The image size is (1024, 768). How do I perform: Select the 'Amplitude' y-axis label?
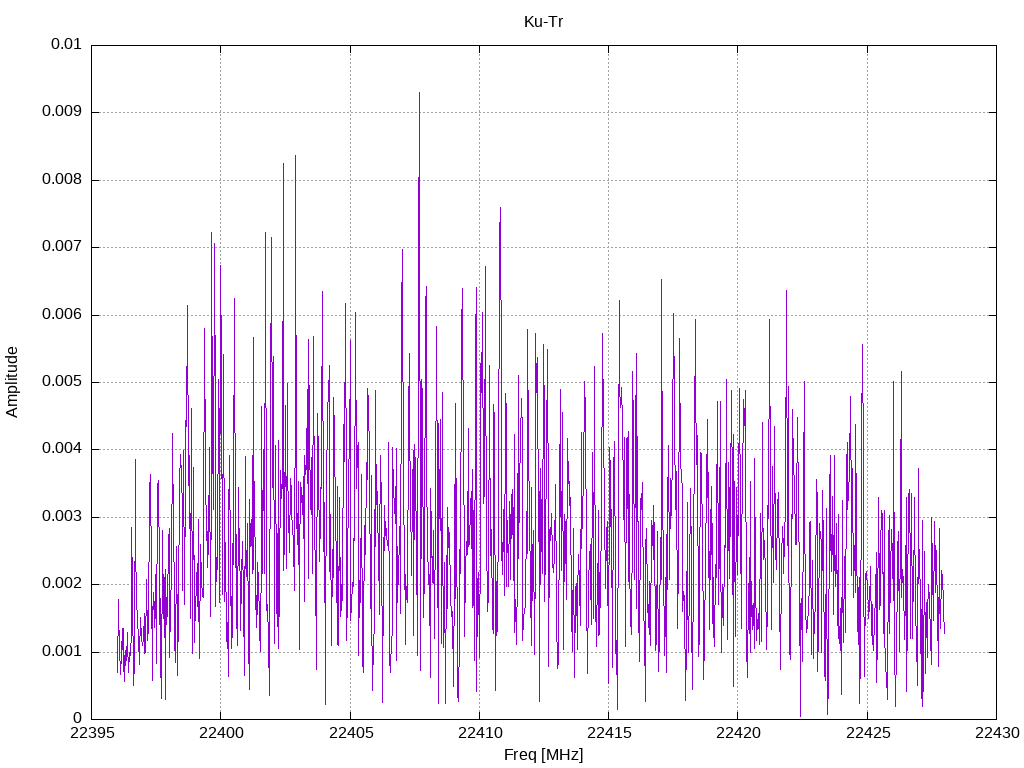12,382
